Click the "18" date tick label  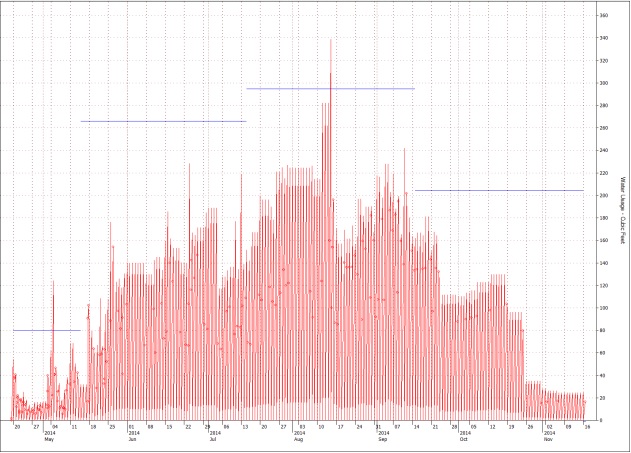(93, 427)
